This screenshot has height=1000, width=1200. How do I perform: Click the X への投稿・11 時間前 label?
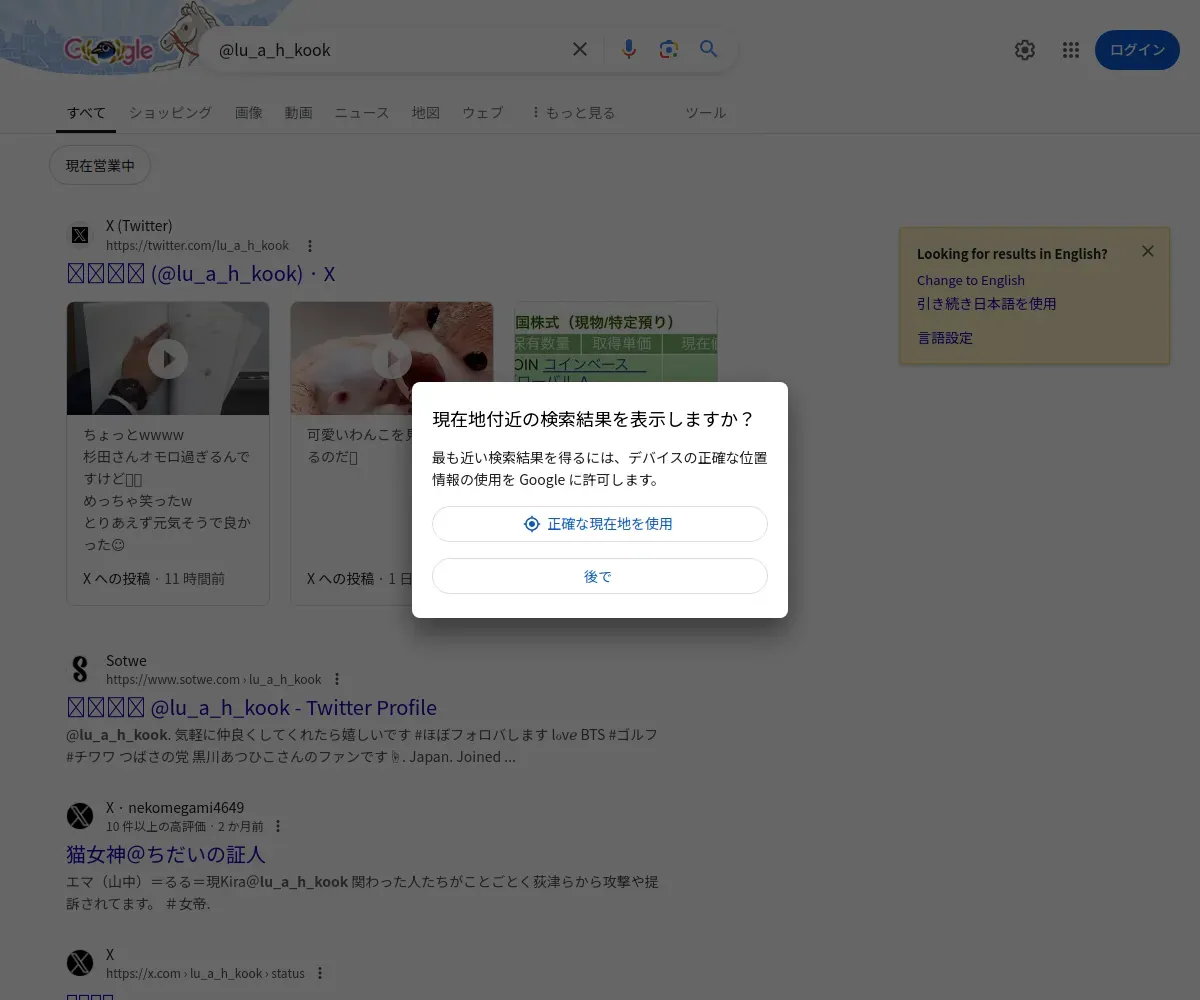154,579
